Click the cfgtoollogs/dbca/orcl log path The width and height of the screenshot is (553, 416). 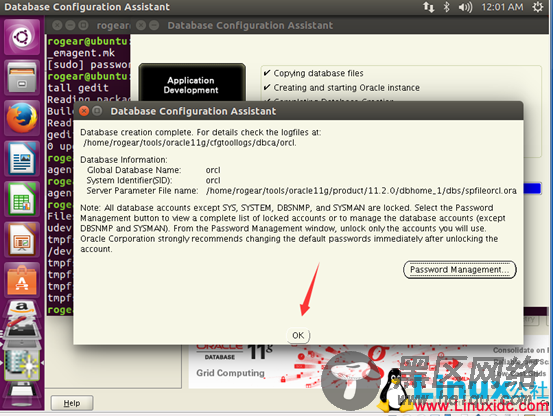pos(190,143)
